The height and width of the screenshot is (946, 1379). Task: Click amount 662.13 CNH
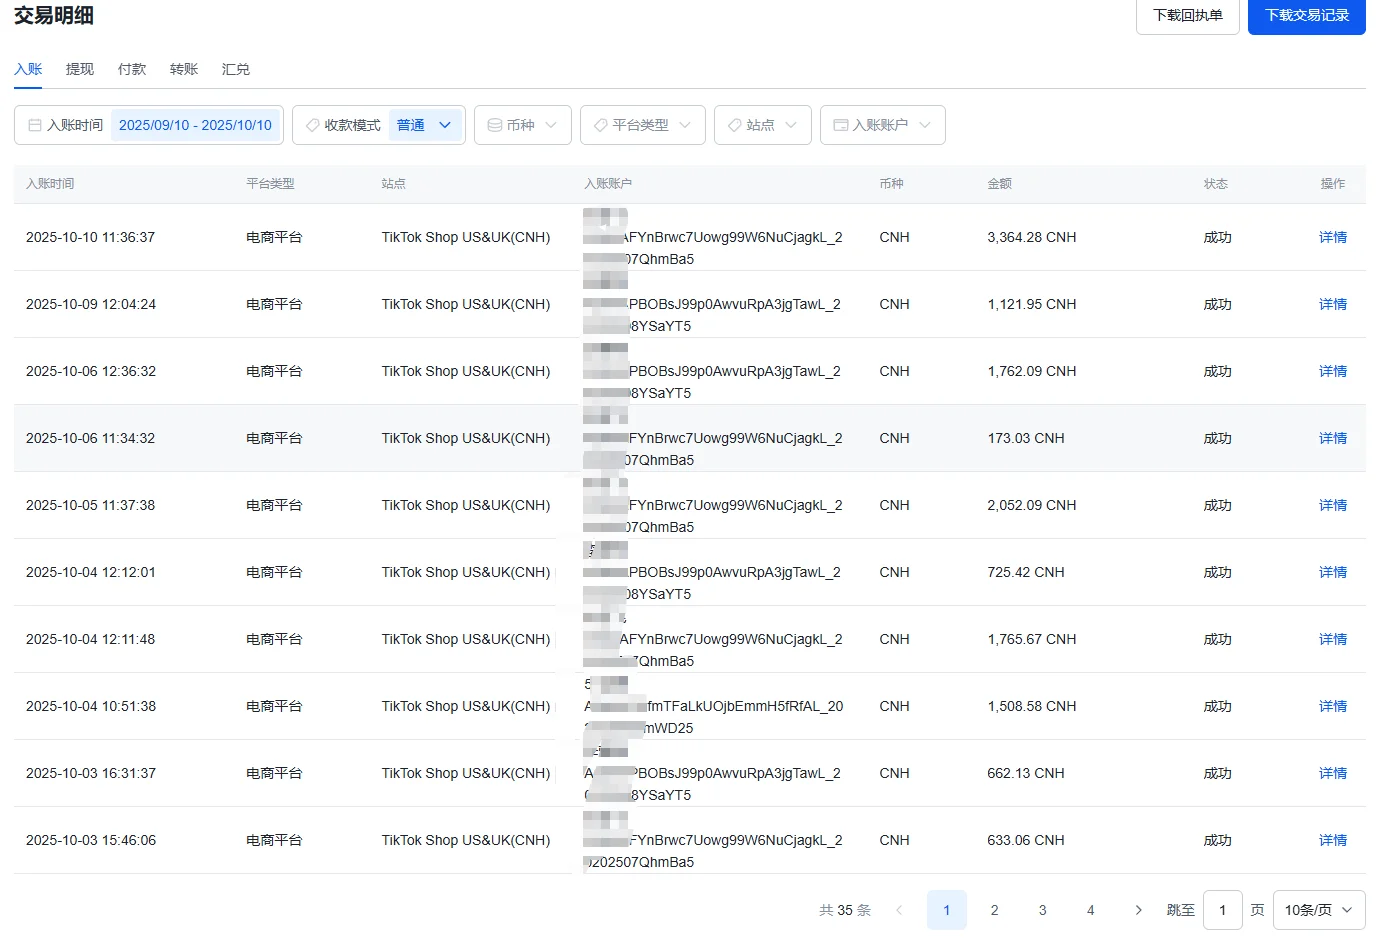point(1026,773)
